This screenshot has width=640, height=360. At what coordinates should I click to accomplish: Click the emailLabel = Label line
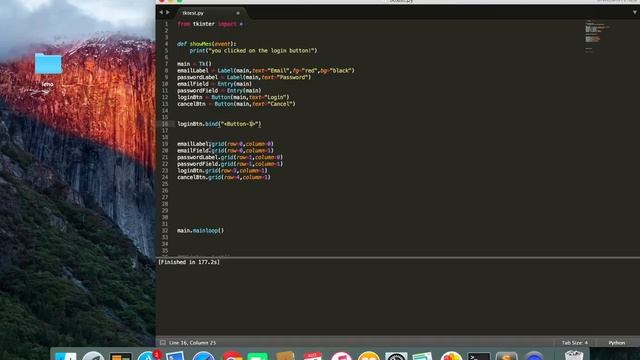[266, 71]
